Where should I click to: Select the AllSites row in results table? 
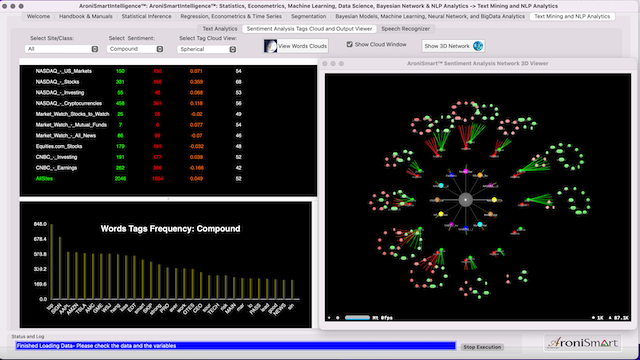139,178
